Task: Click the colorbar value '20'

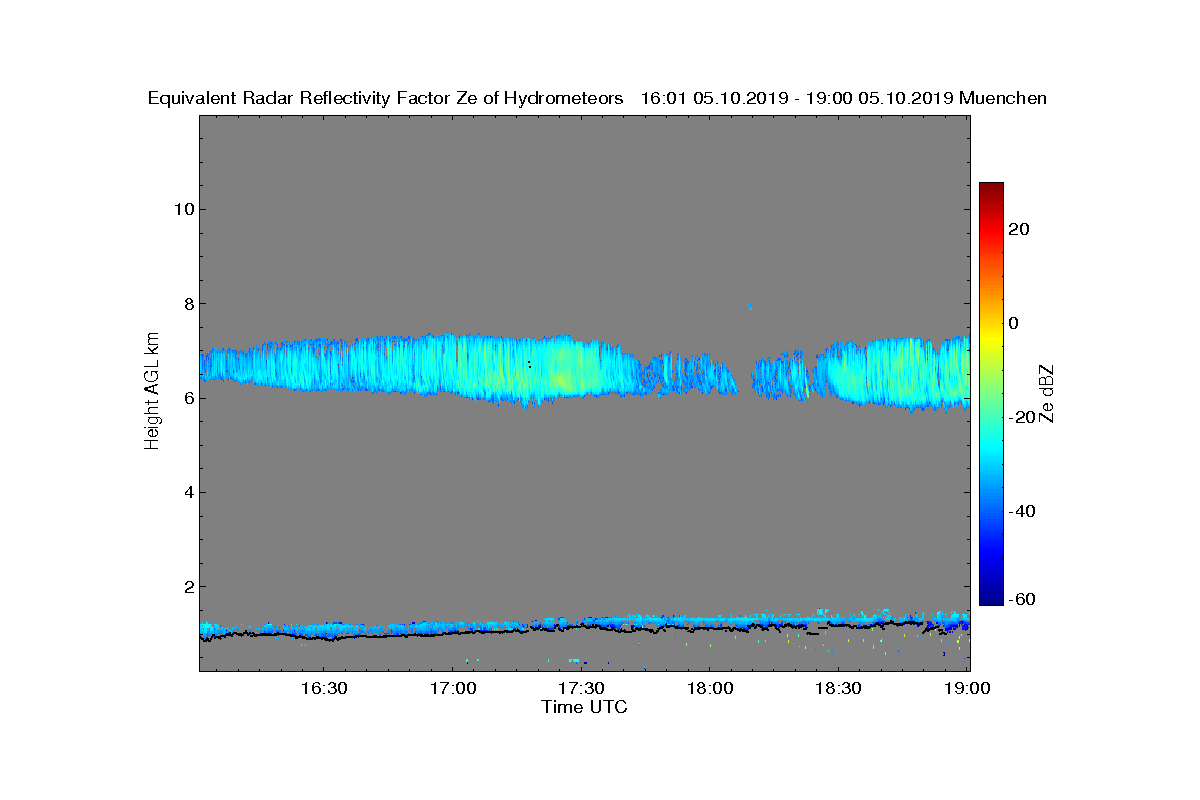Action: point(1020,229)
